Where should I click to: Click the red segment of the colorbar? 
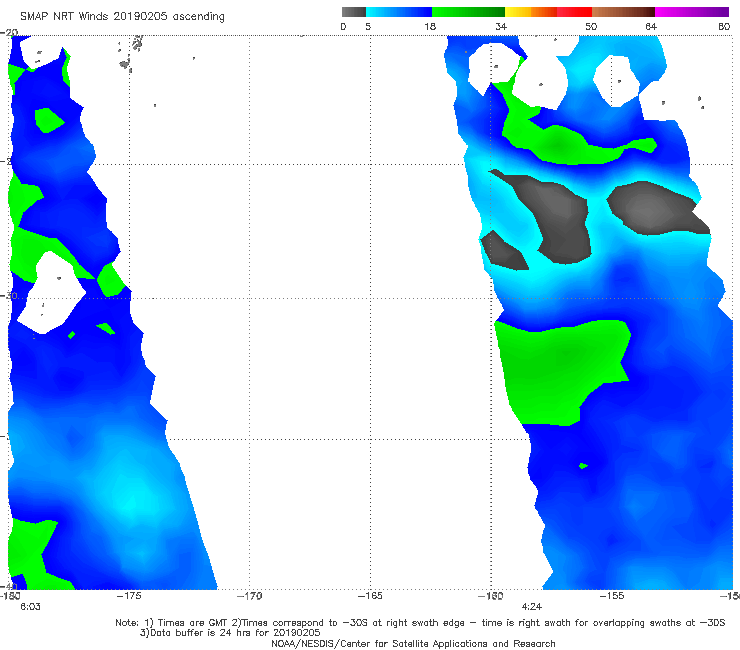[574, 12]
